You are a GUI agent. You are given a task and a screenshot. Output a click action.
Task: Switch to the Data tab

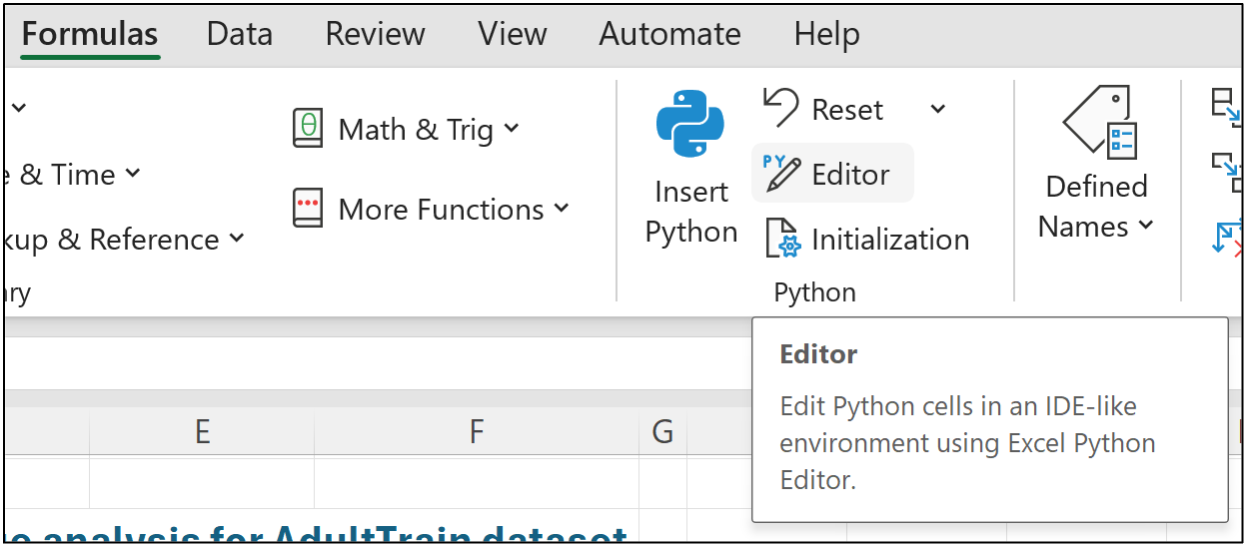pos(239,34)
